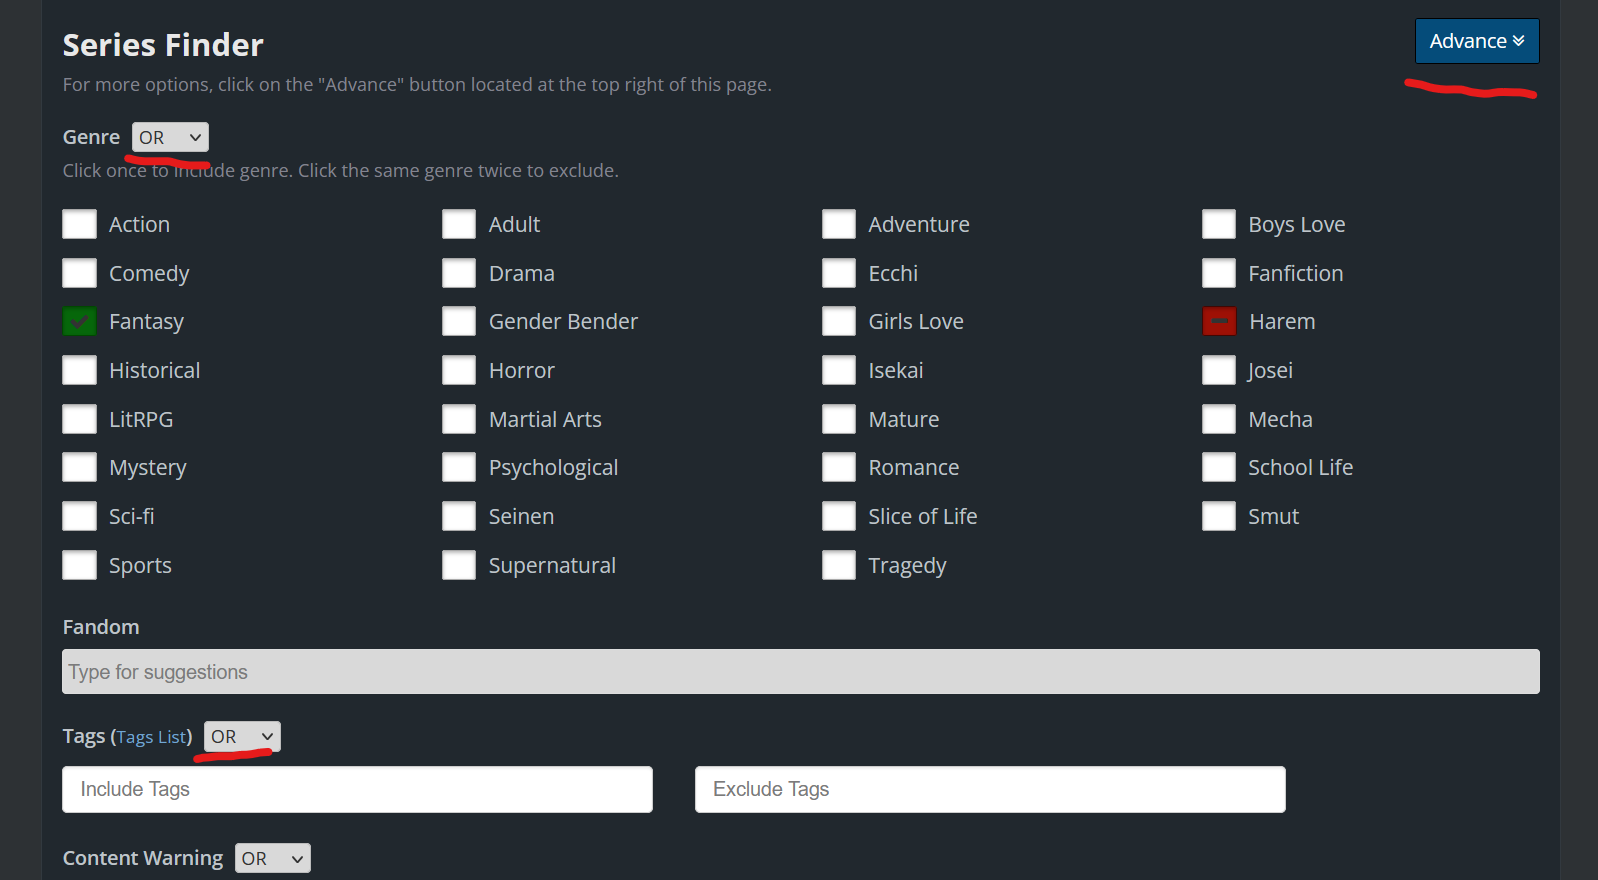Open the Advance options button
The image size is (1598, 880).
[x=1476, y=41]
